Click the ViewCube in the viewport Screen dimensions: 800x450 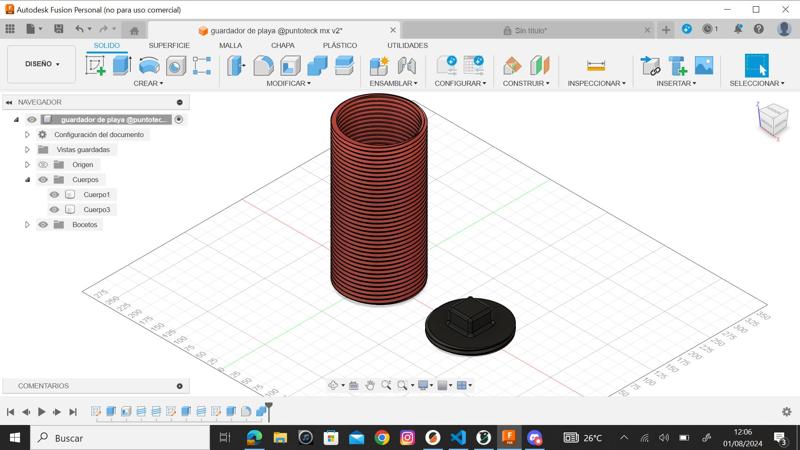tap(771, 120)
